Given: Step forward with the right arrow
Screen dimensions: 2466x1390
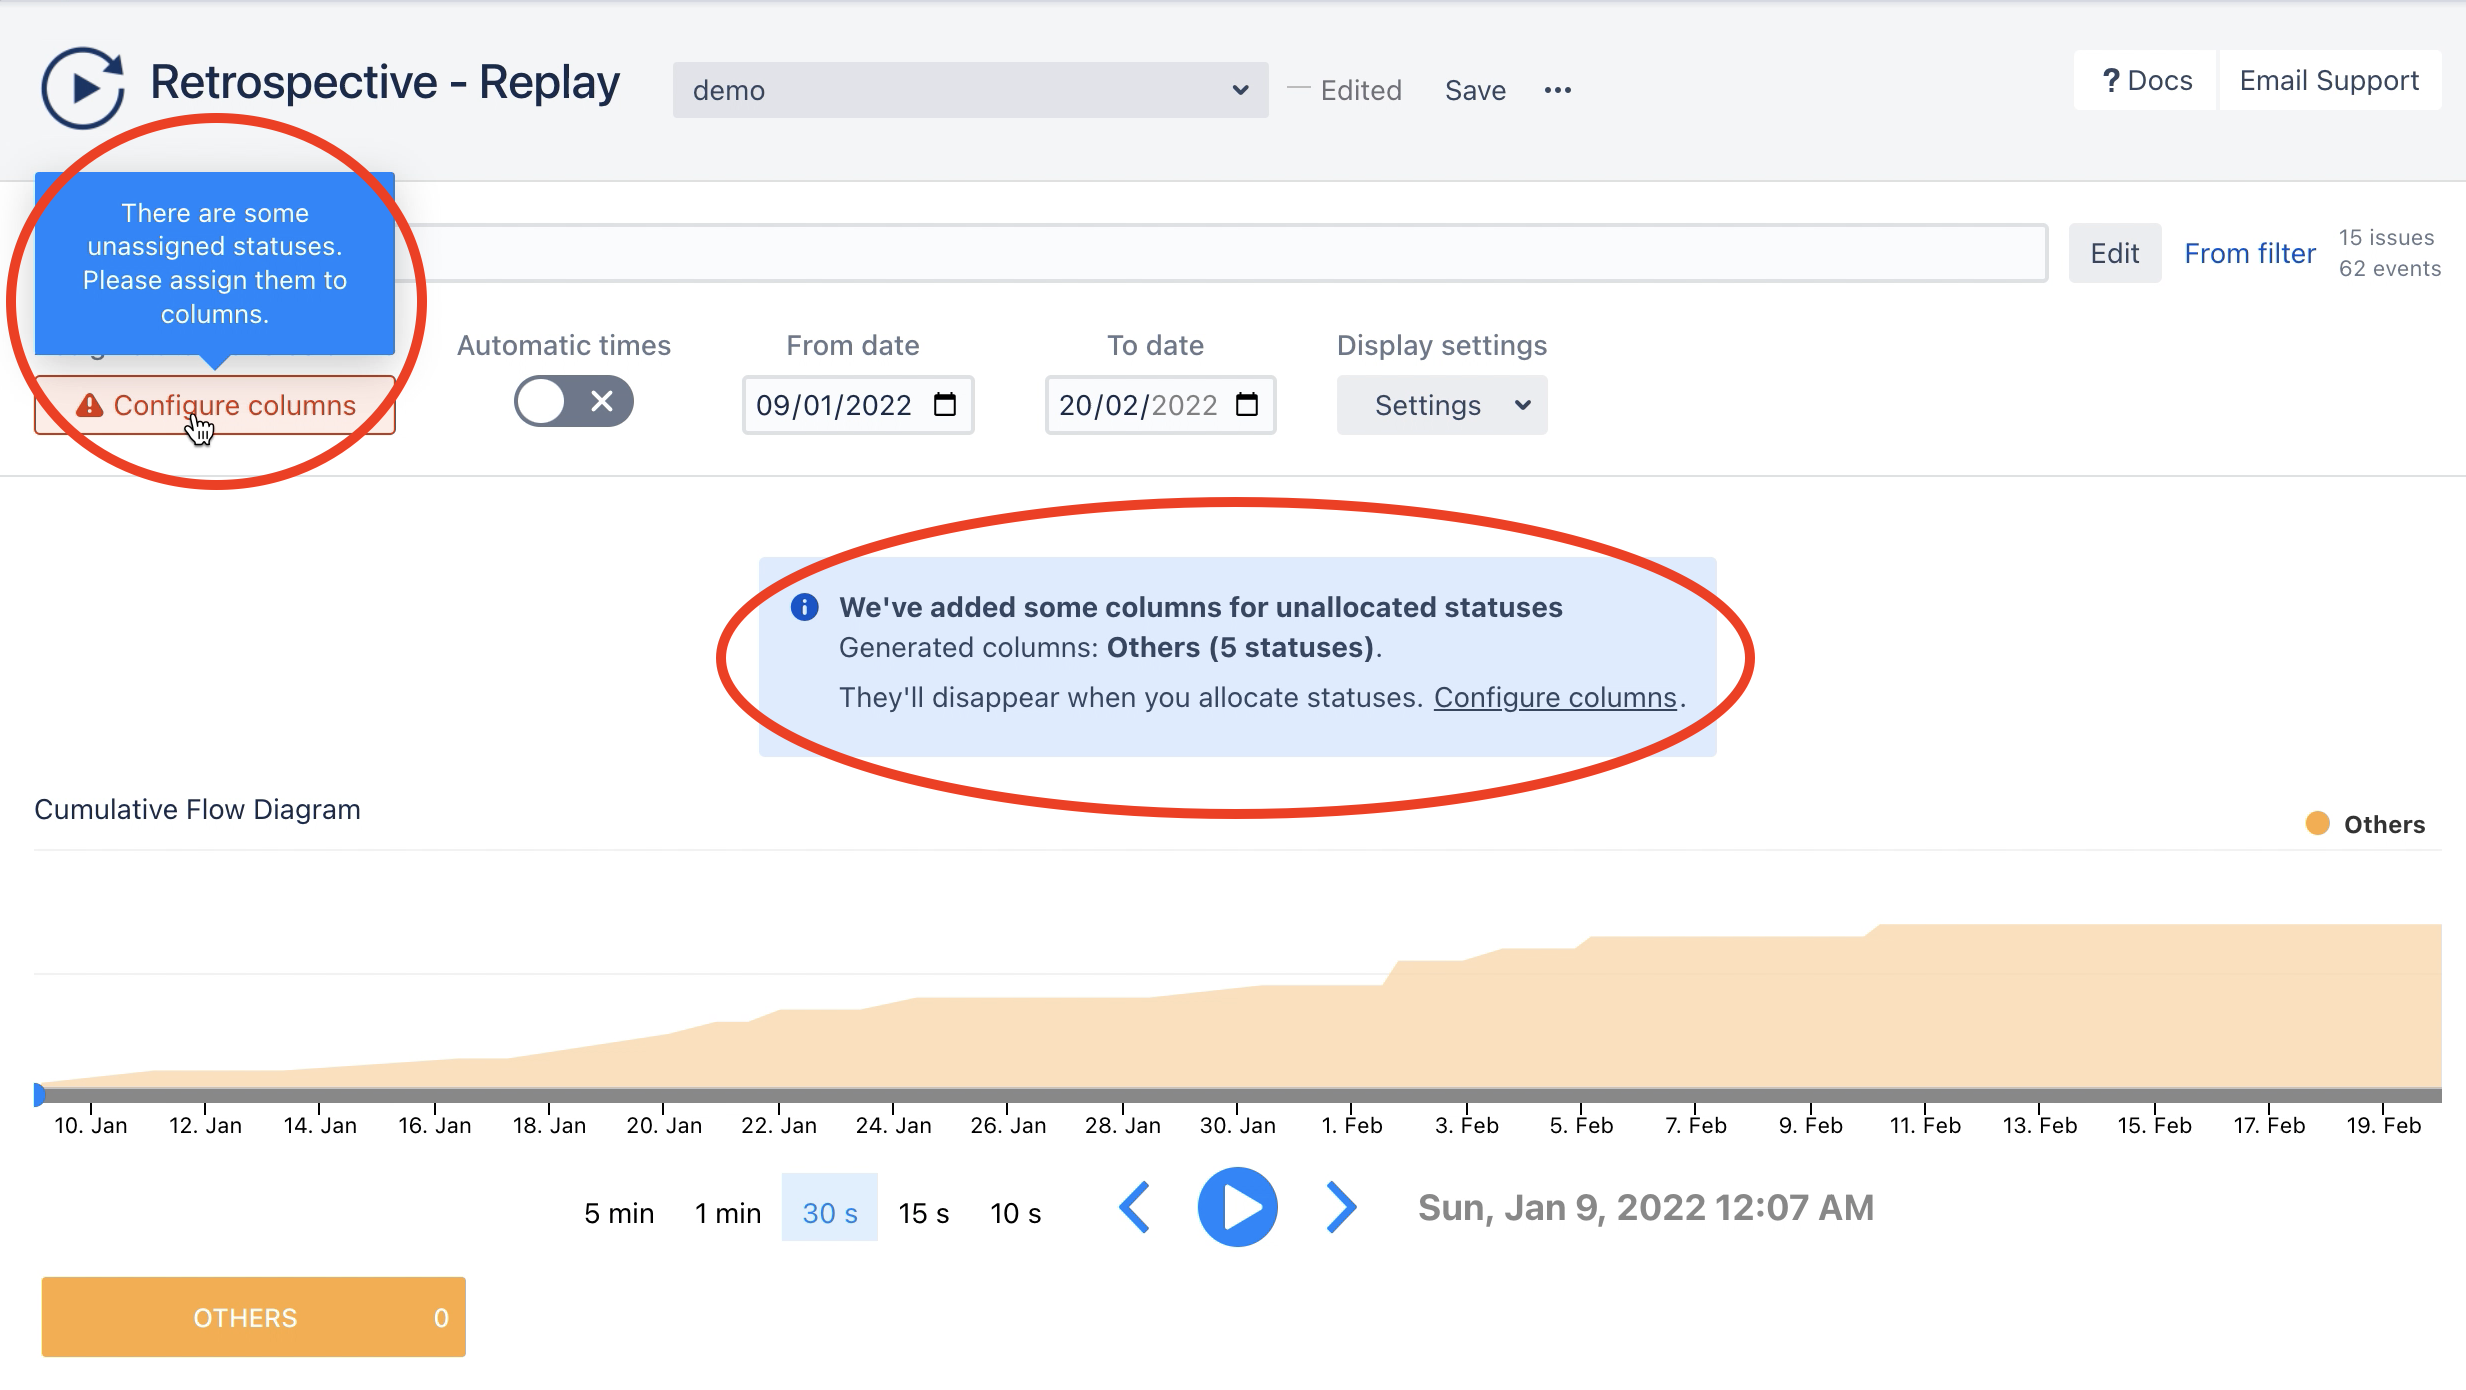Looking at the screenshot, I should coord(1341,1207).
